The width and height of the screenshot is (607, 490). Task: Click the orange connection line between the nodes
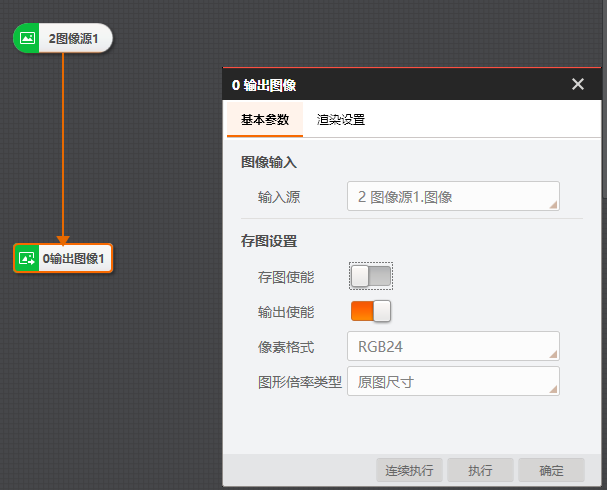[63, 140]
